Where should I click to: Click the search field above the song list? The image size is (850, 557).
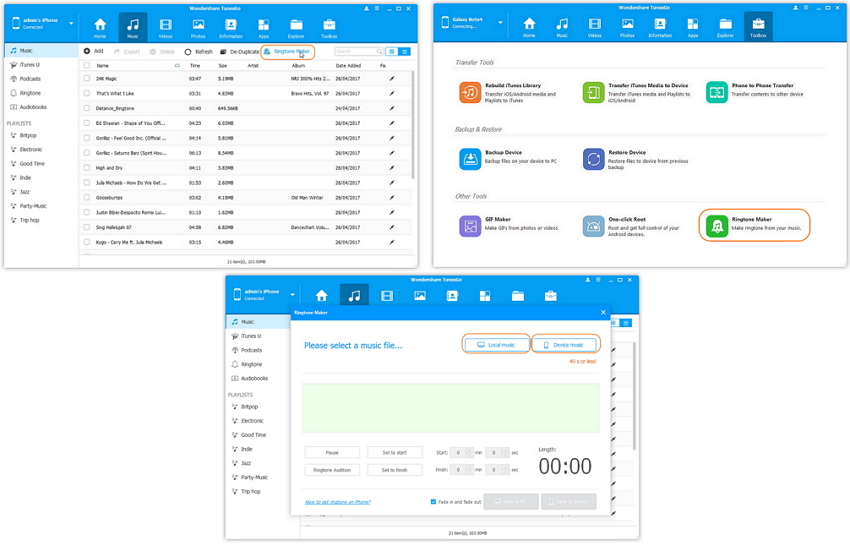(x=355, y=51)
